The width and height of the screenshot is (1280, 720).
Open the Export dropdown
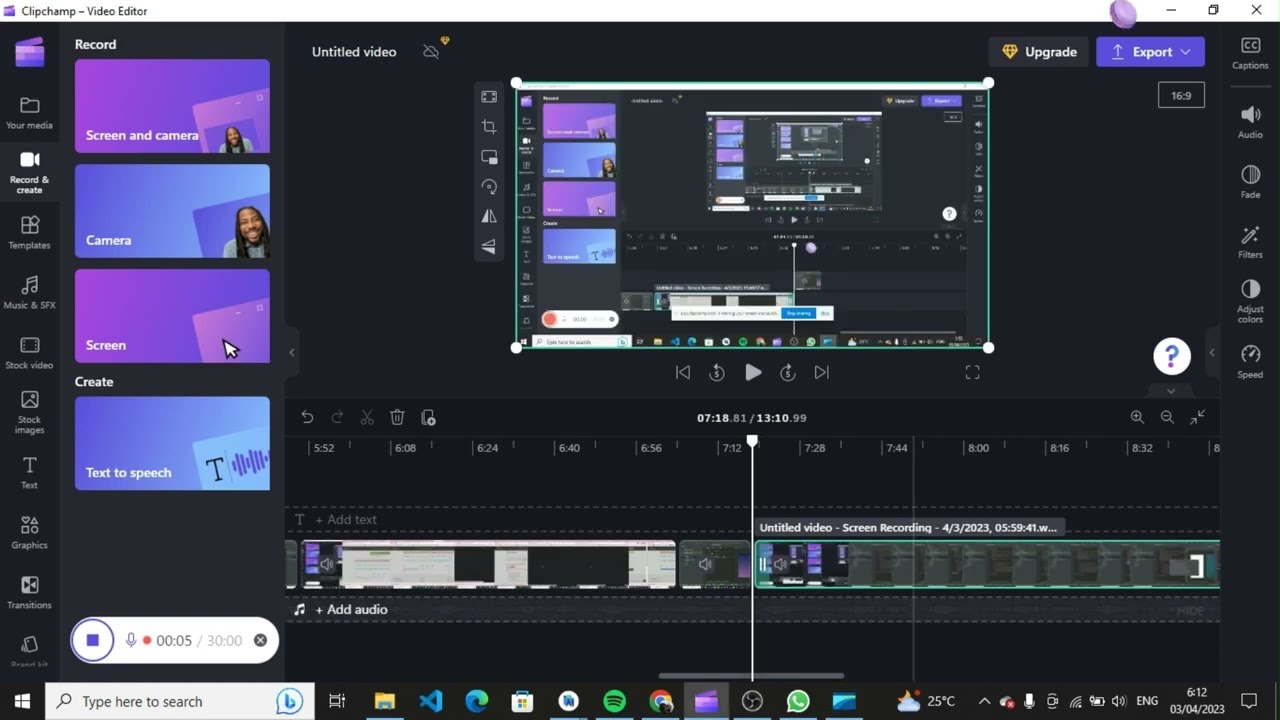(1150, 52)
